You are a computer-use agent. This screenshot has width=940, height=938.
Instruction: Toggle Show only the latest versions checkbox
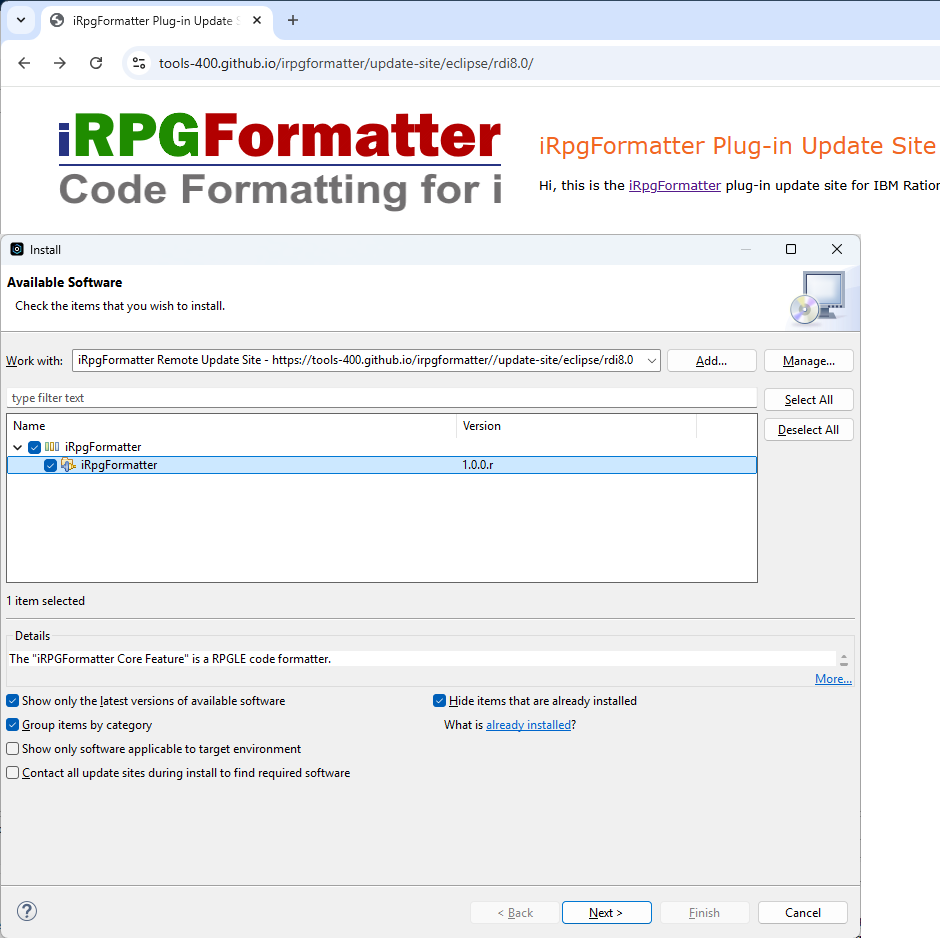pyautogui.click(x=13, y=701)
